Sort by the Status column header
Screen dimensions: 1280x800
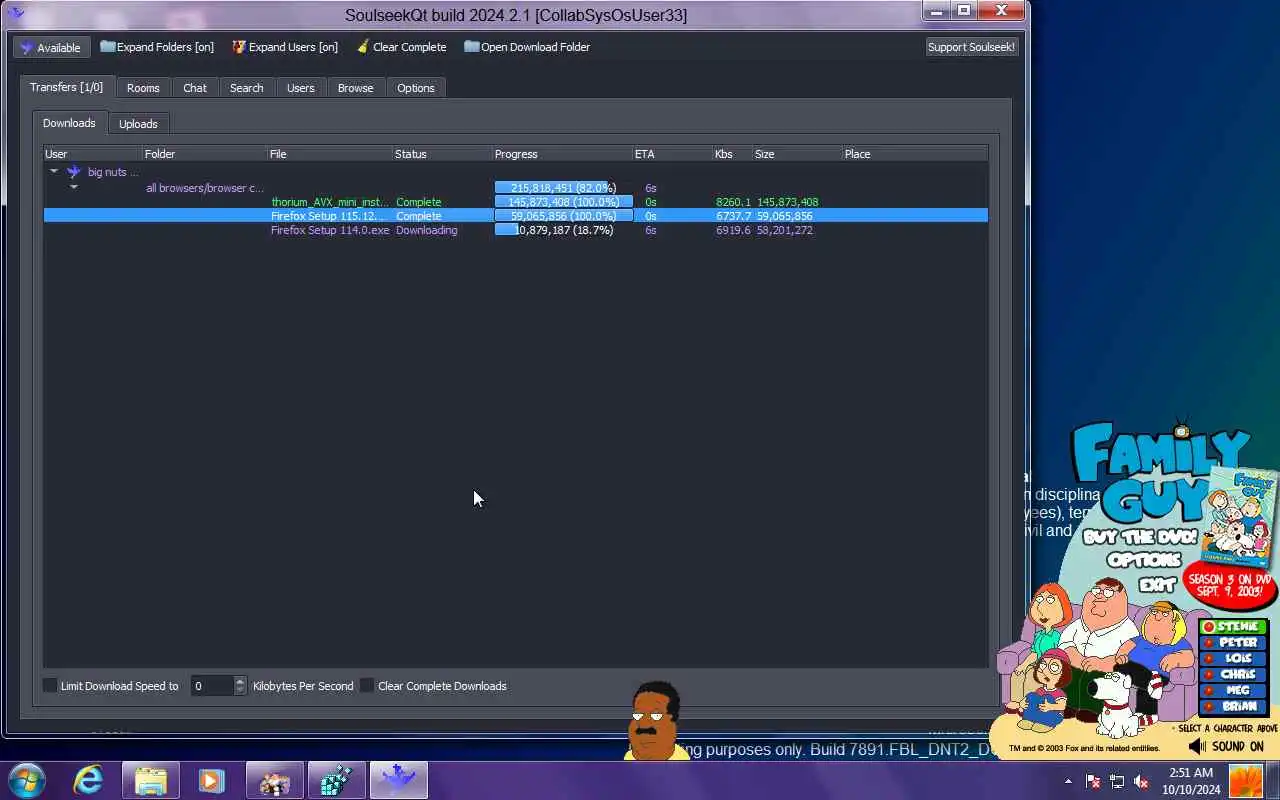(x=442, y=154)
